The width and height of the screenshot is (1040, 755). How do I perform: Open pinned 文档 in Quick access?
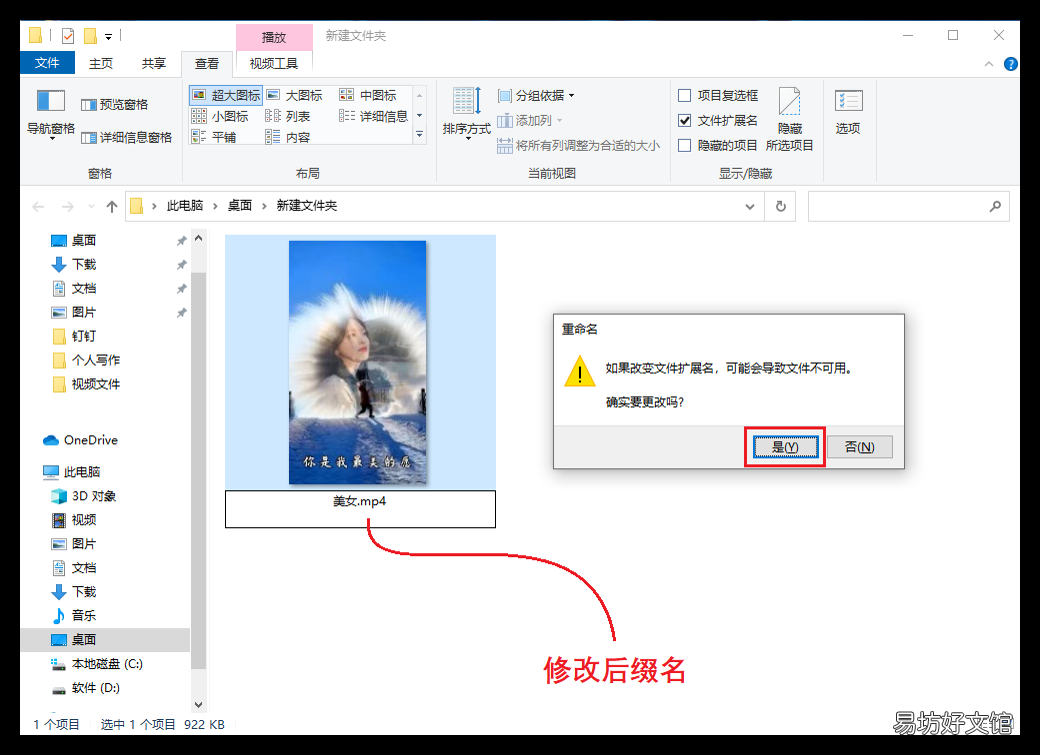click(x=84, y=288)
